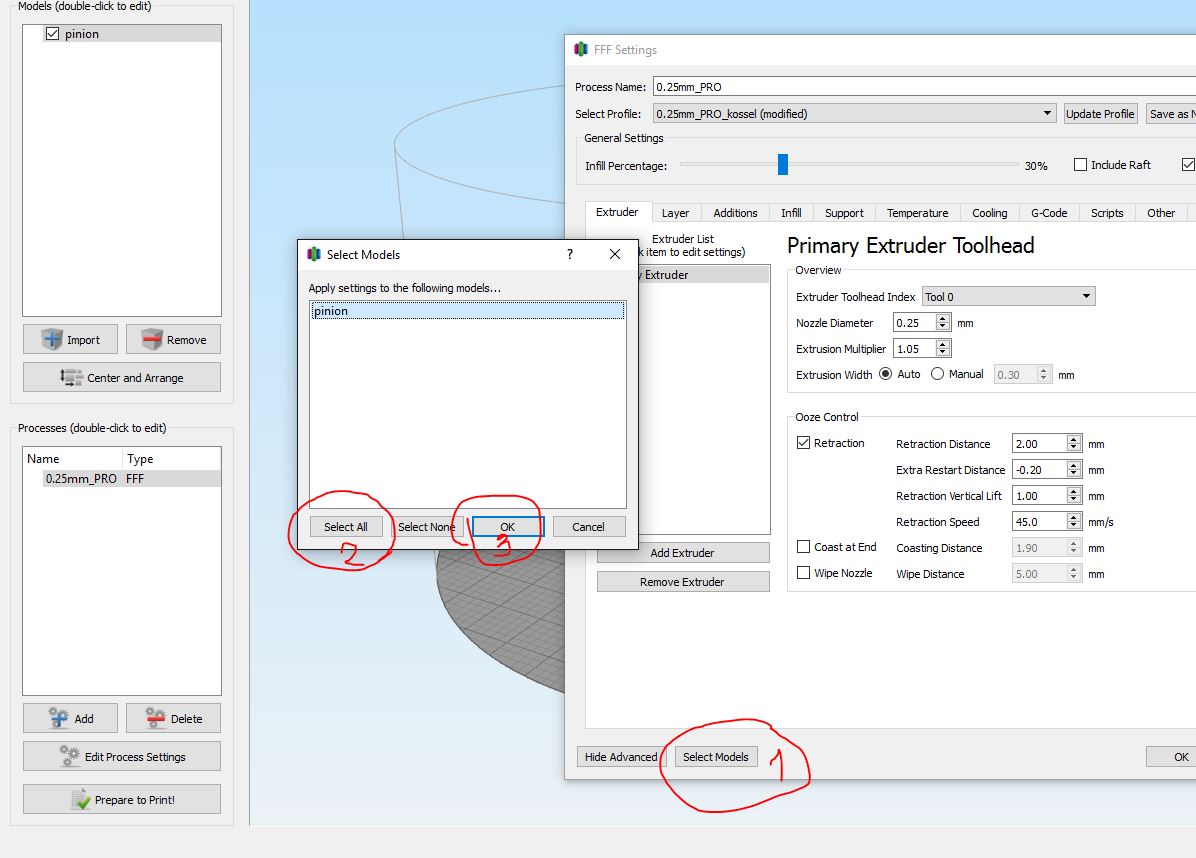The width and height of the screenshot is (1196, 858).
Task: Click Select All in Select Models dialog
Action: tap(346, 527)
